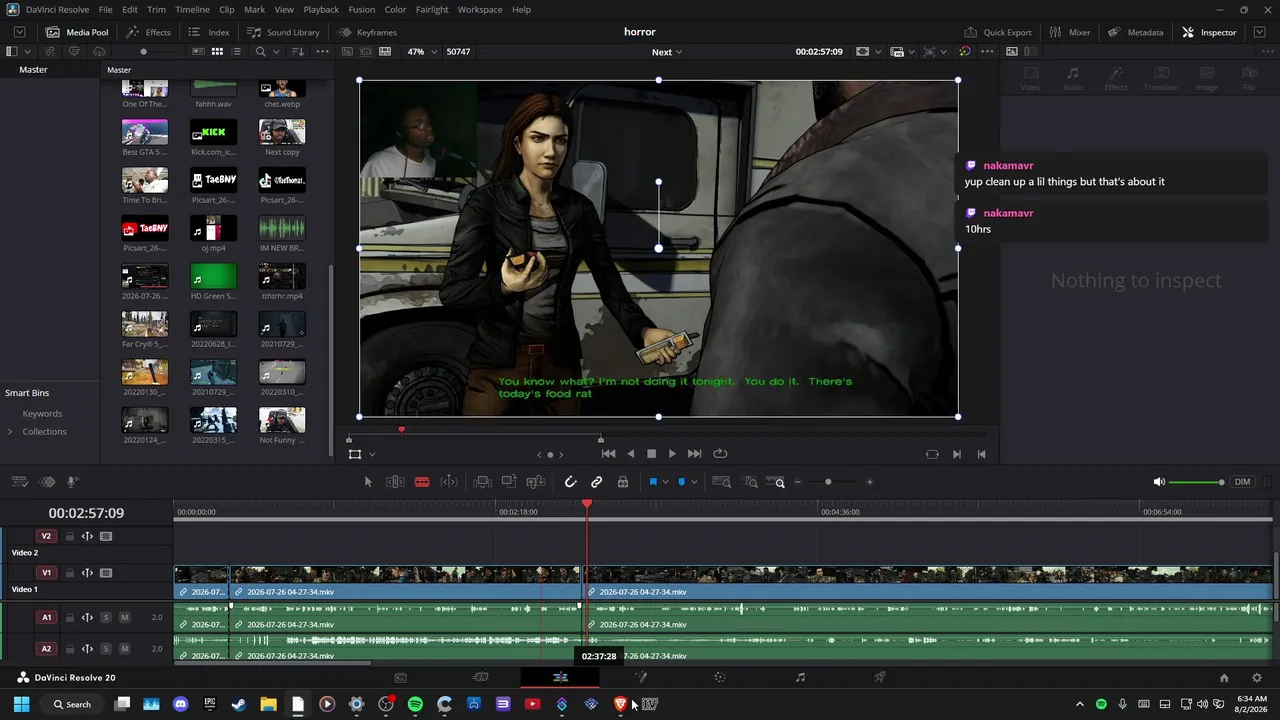Click the Replace Clip tool
Screen dimensions: 1280x720
pos(535,482)
